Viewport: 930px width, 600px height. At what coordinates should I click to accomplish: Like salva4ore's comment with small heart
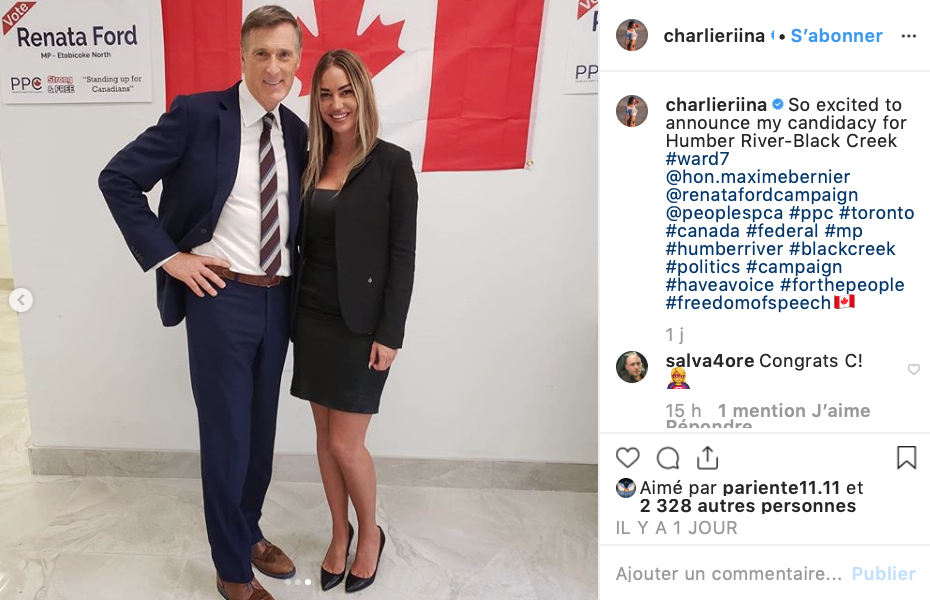[913, 369]
